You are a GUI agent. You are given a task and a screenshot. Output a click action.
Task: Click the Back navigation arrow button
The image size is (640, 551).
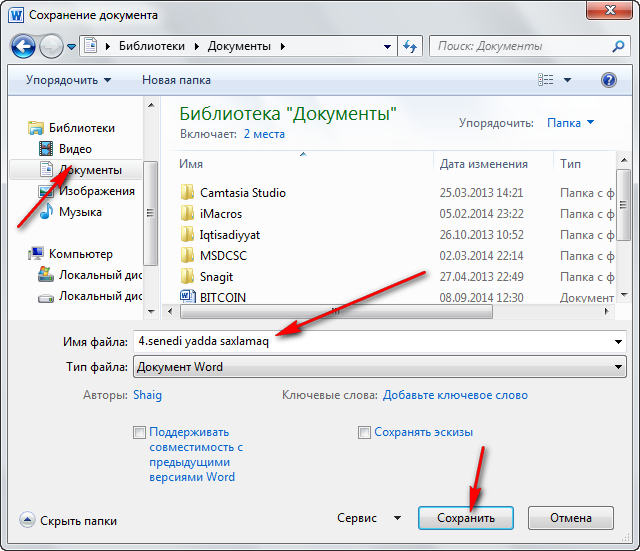[23, 46]
